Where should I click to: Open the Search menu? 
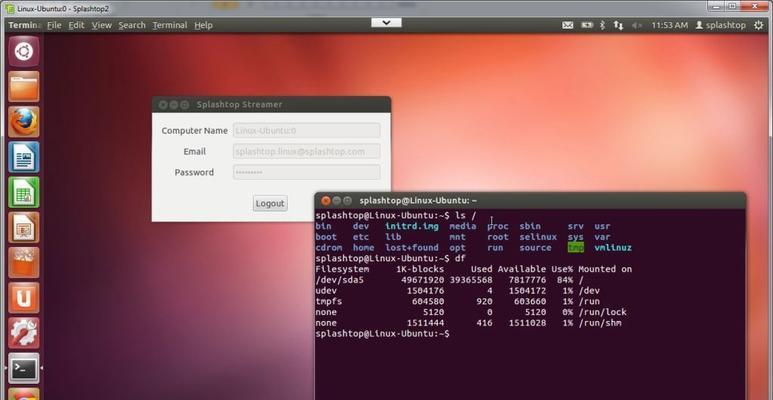coord(132,25)
